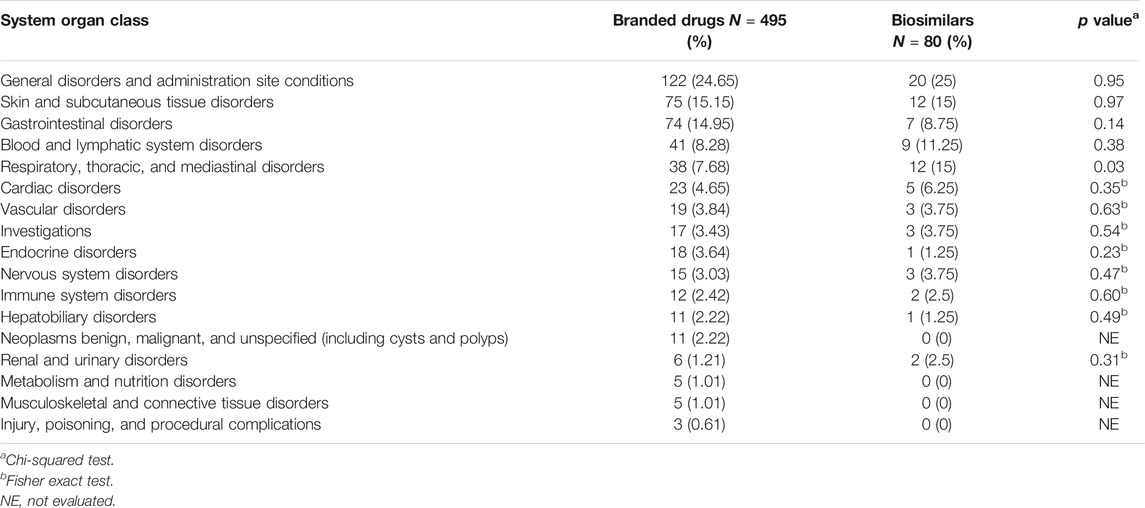The height and width of the screenshot is (508, 1145).
Task: Click the 0.03 p value for Respiratory disorders
Action: (x=1109, y=167)
